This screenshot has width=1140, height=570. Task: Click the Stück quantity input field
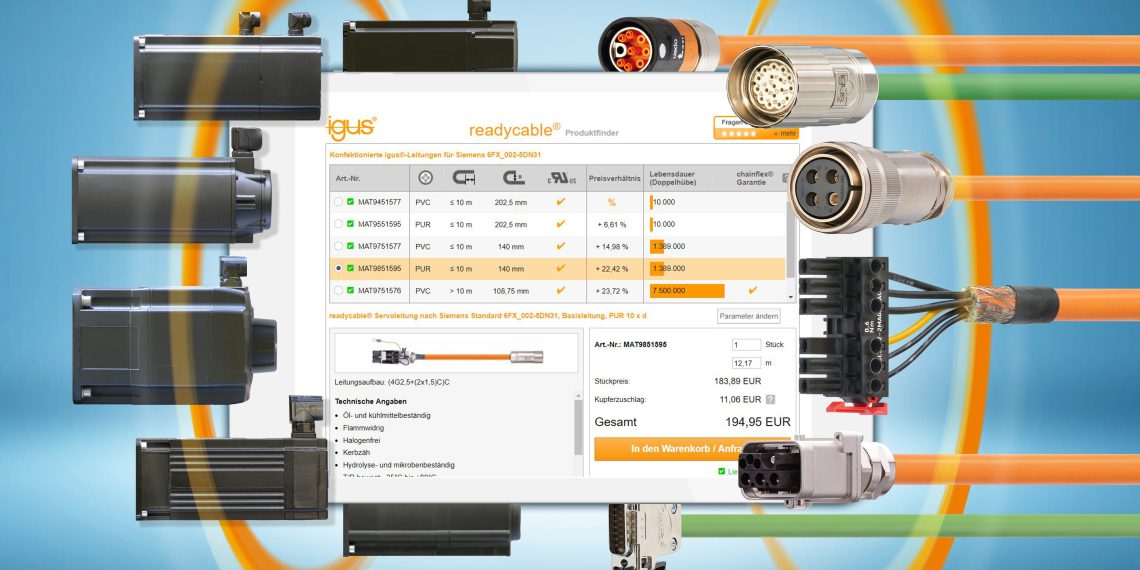click(746, 345)
